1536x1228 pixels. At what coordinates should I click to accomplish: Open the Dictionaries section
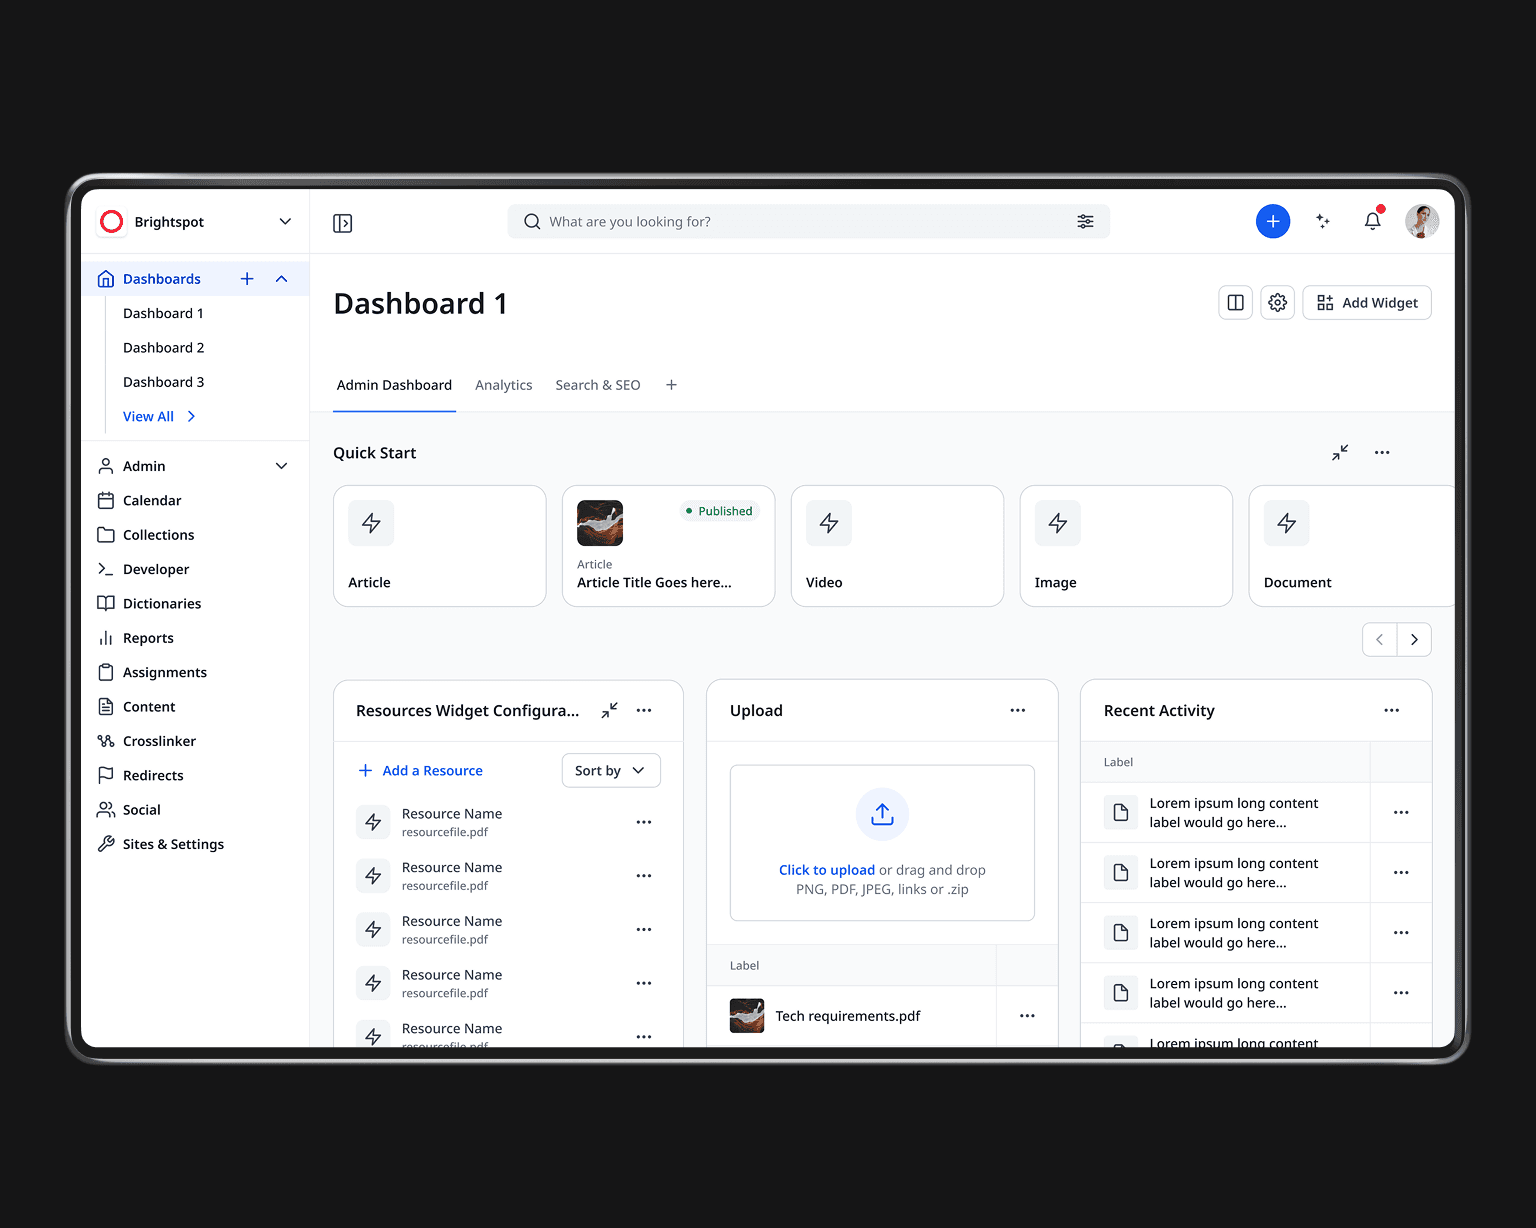160,603
